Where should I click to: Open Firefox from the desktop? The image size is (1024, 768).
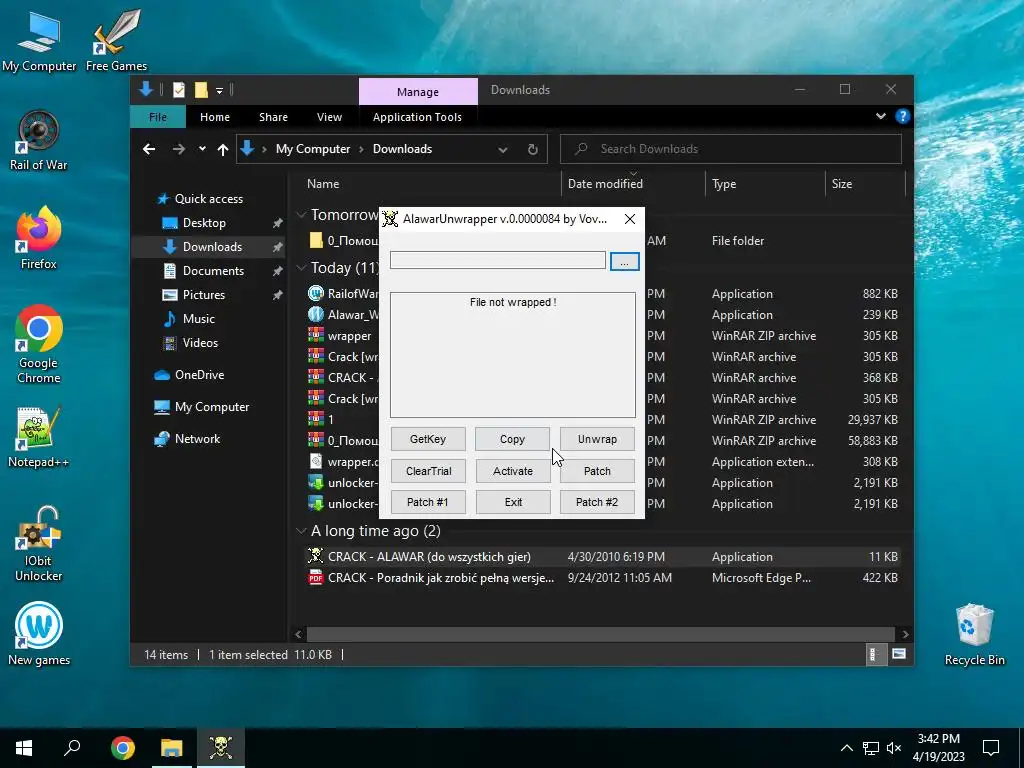[x=39, y=238]
